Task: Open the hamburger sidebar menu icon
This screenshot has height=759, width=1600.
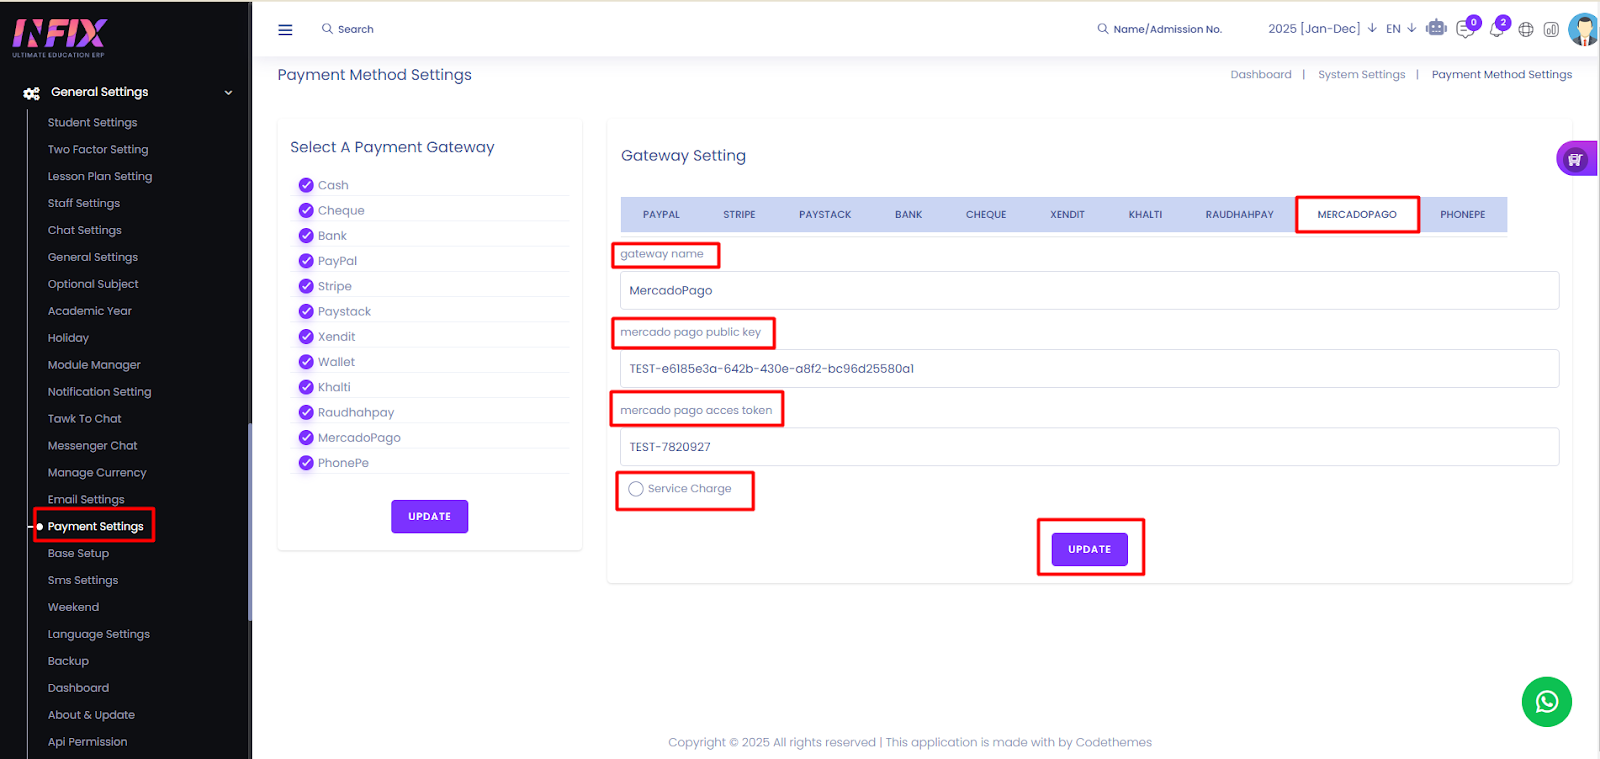Action: 285,30
